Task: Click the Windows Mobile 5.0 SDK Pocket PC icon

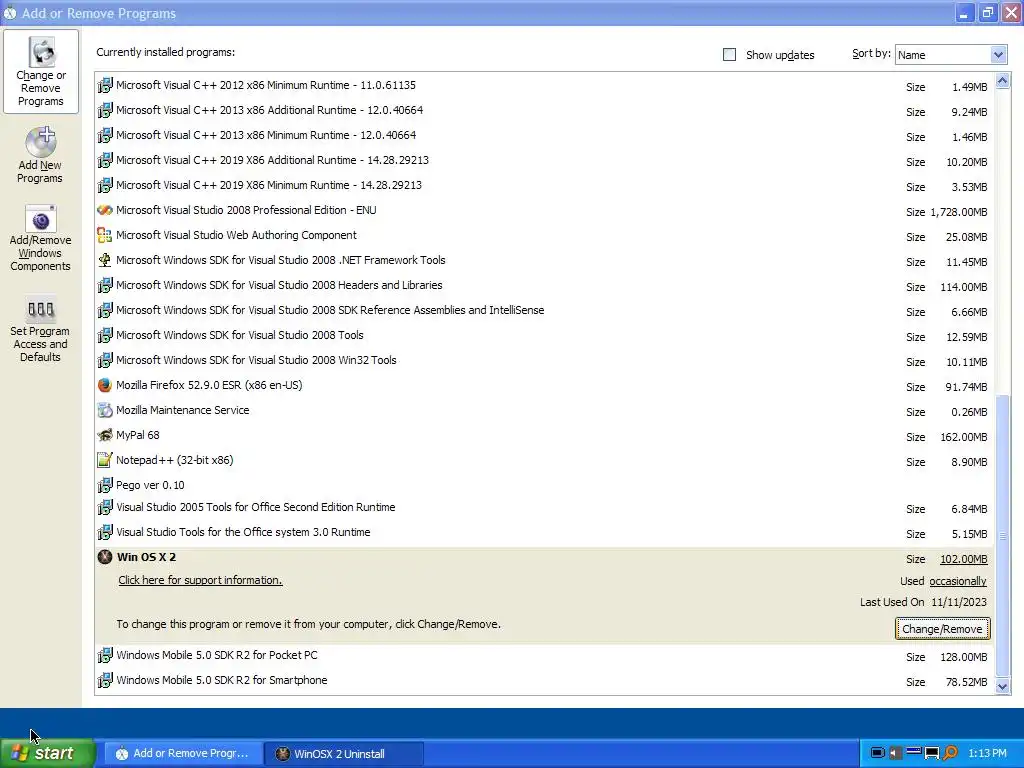Action: click(x=104, y=655)
